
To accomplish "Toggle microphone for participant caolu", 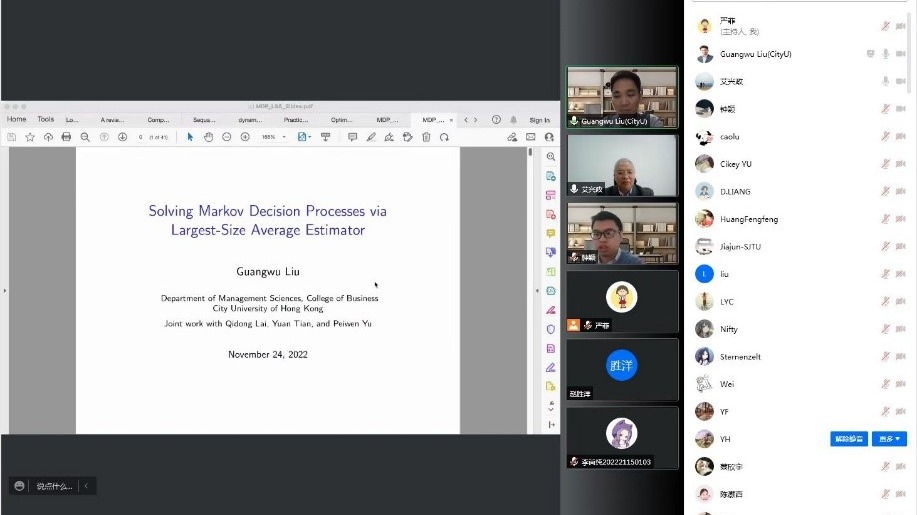I will click(x=885, y=136).
